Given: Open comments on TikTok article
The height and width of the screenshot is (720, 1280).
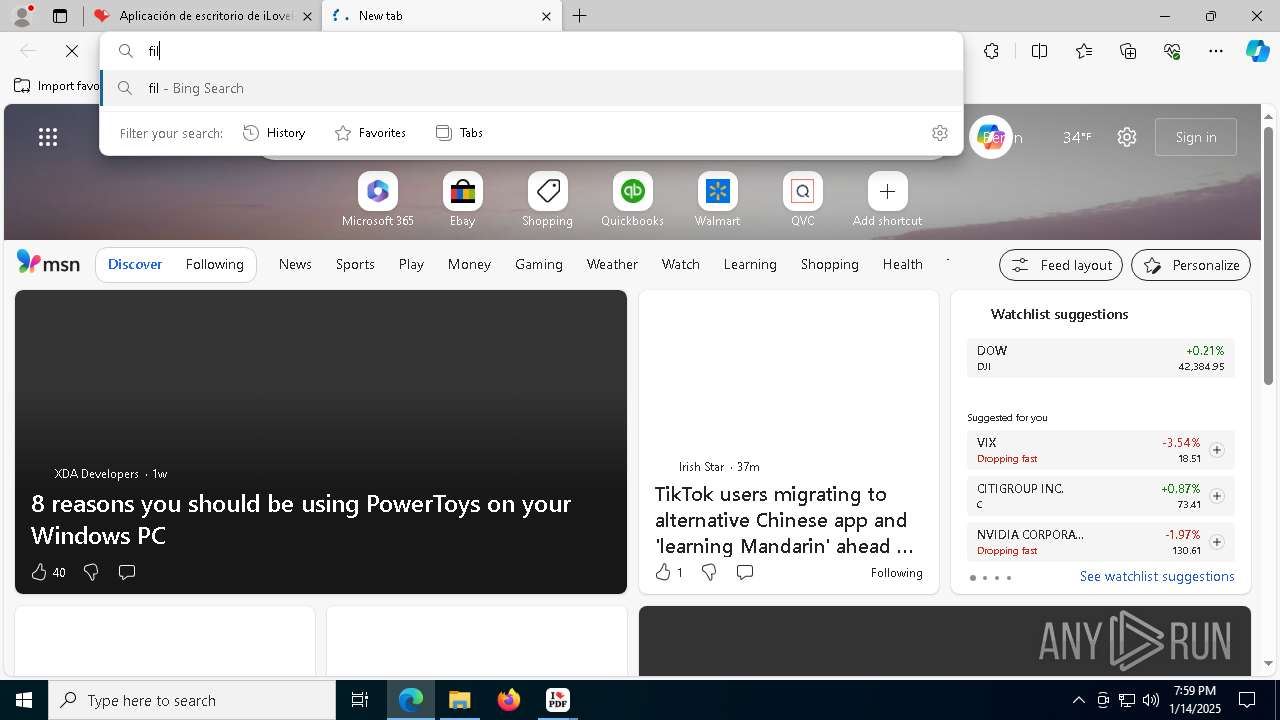Looking at the screenshot, I should [745, 572].
